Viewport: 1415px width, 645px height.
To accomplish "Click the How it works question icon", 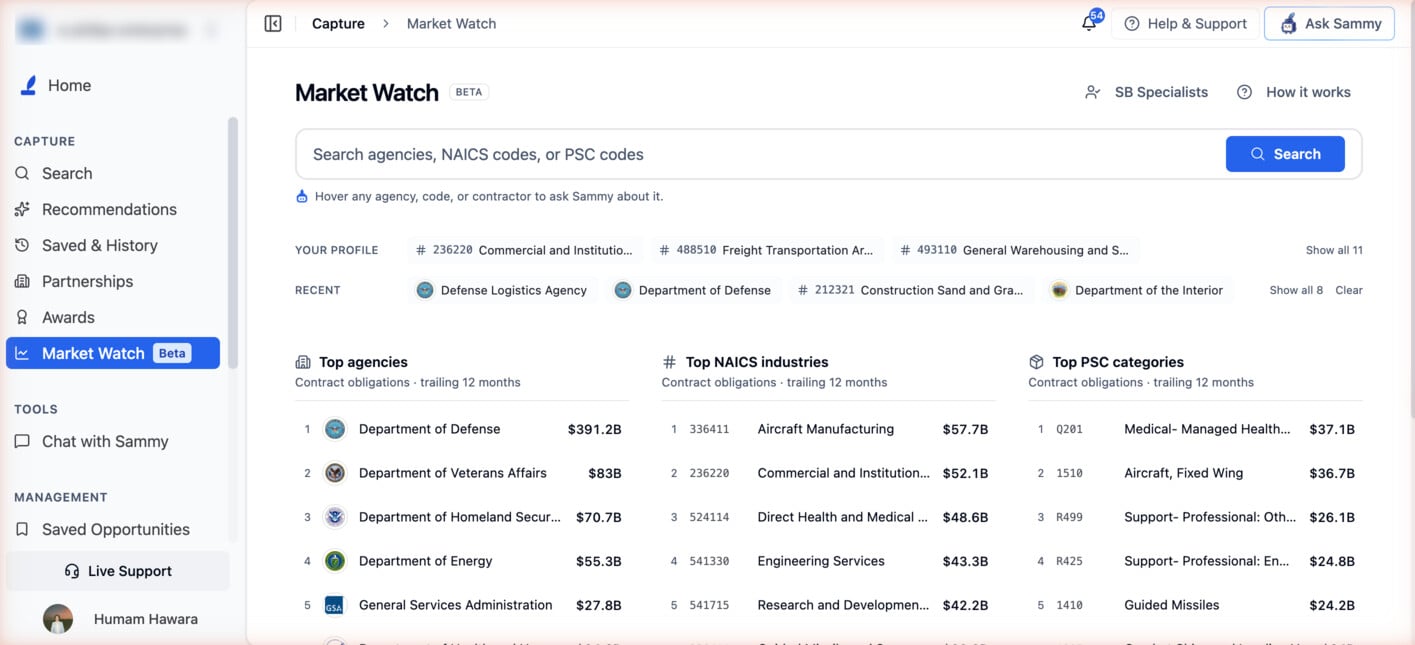I will coord(1244,92).
